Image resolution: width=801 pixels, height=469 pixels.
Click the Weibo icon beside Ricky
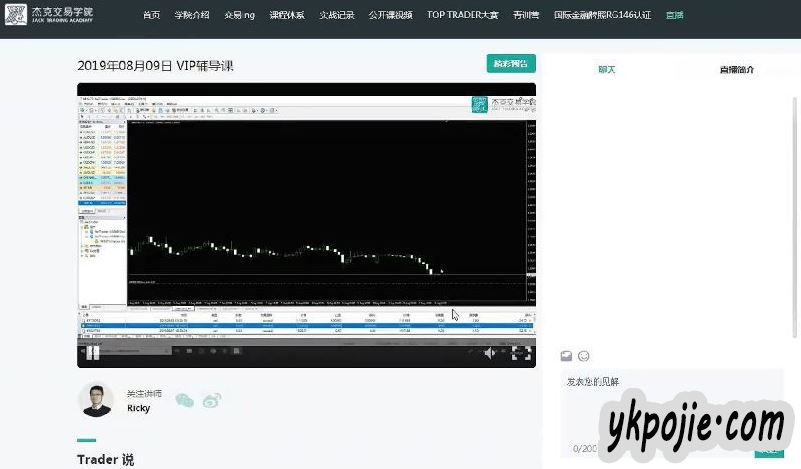tap(212, 400)
